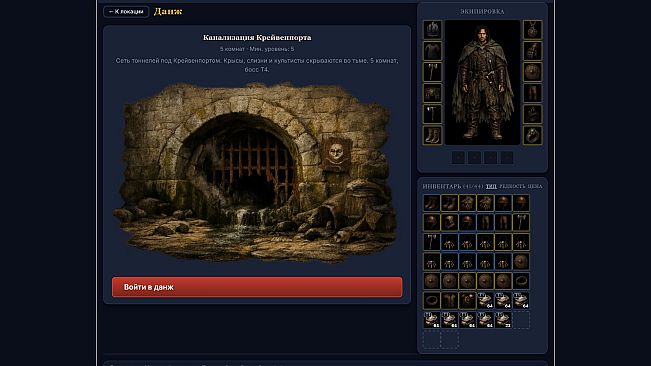Select the ring item beside the inventory chest armor
The height and width of the screenshot is (366, 651).
pos(431,300)
